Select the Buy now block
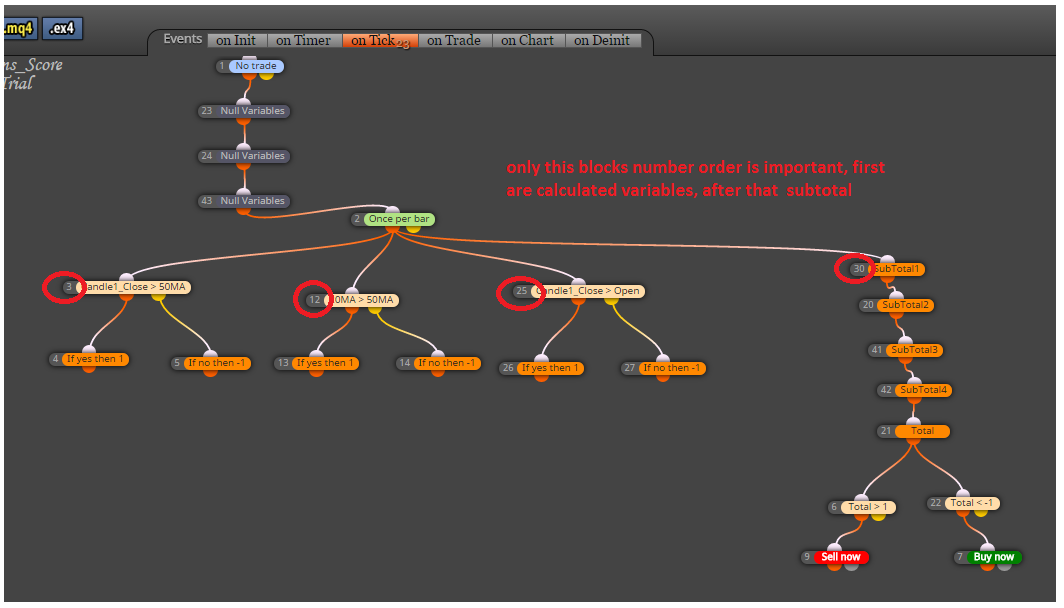Viewport: 1064px width, 608px height. pyautogui.click(x=994, y=557)
